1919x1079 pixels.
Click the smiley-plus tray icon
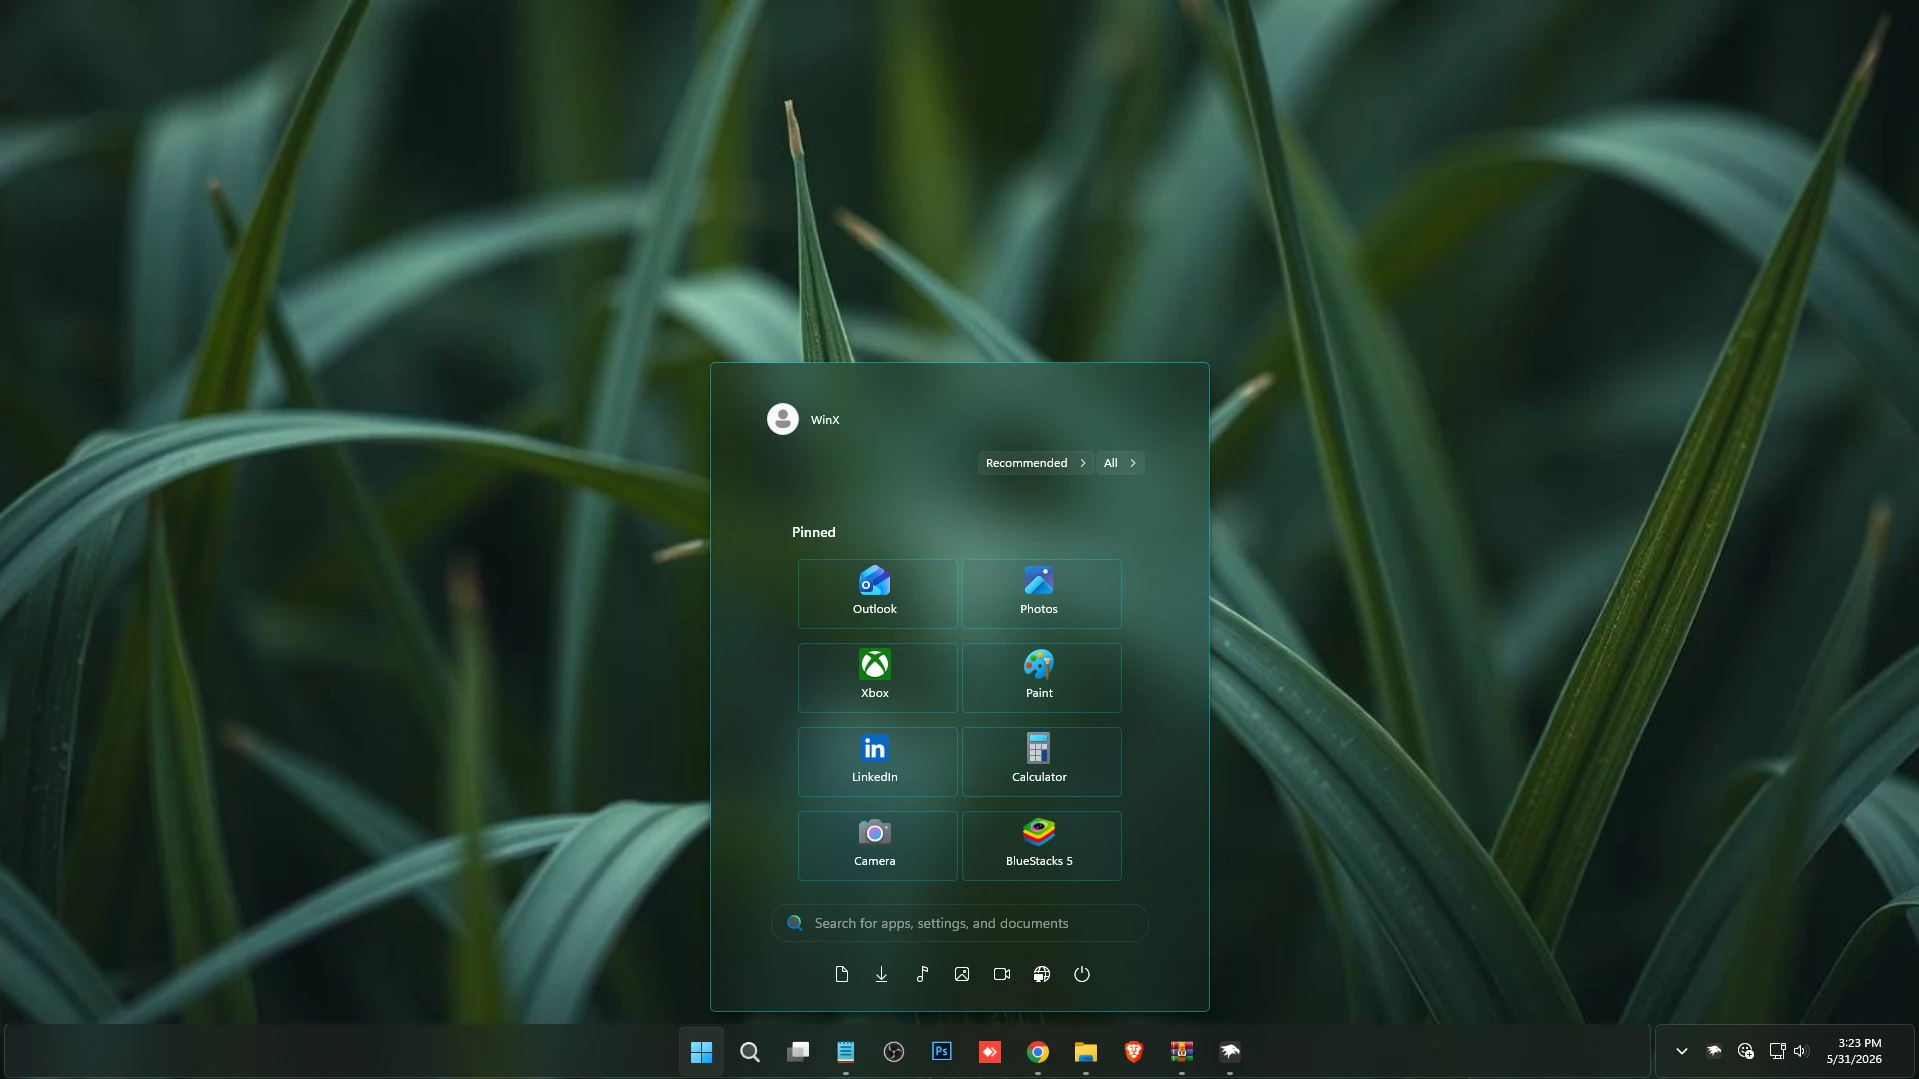point(1746,1051)
